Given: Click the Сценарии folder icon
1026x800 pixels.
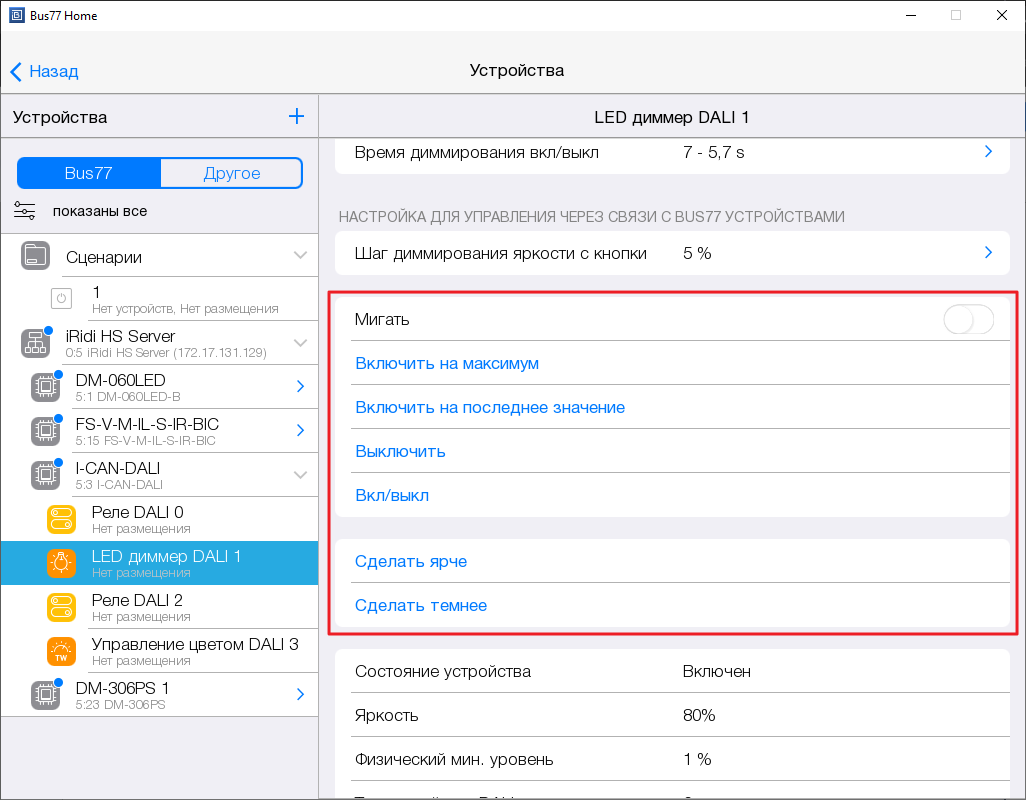Looking at the screenshot, I should point(35,256).
